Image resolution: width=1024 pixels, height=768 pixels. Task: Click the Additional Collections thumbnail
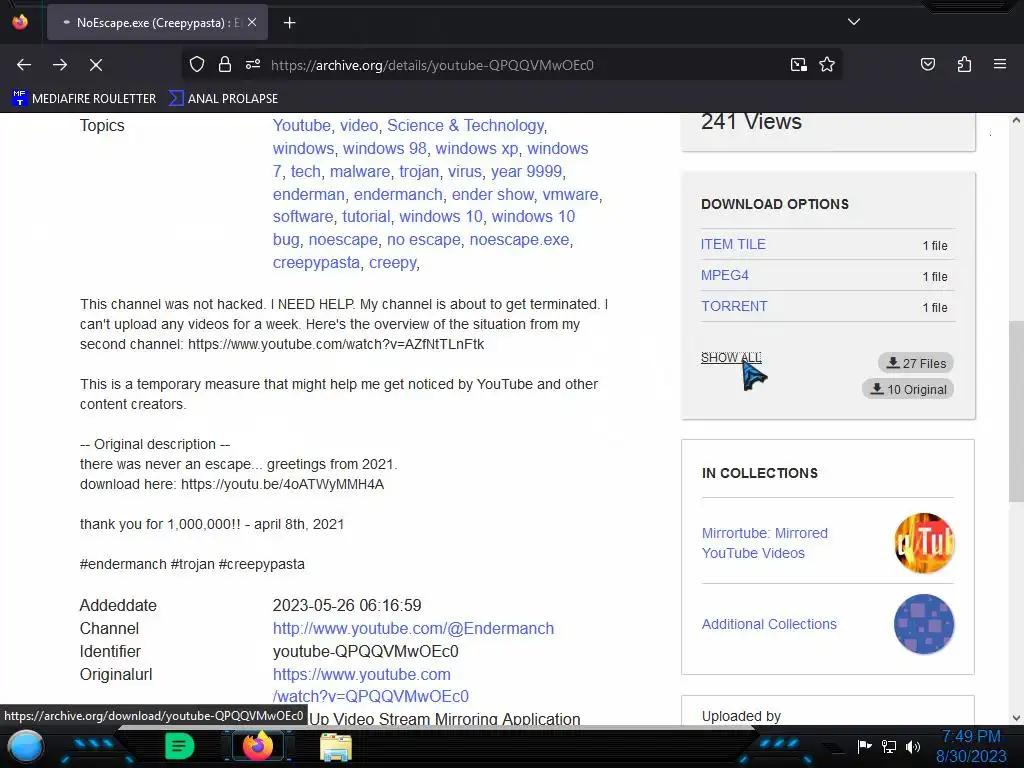pyautogui.click(x=924, y=624)
